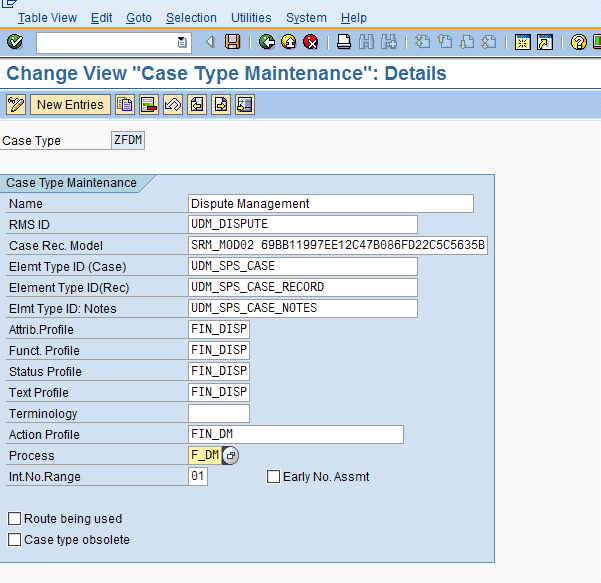Open the command field history dropdown

(181, 42)
